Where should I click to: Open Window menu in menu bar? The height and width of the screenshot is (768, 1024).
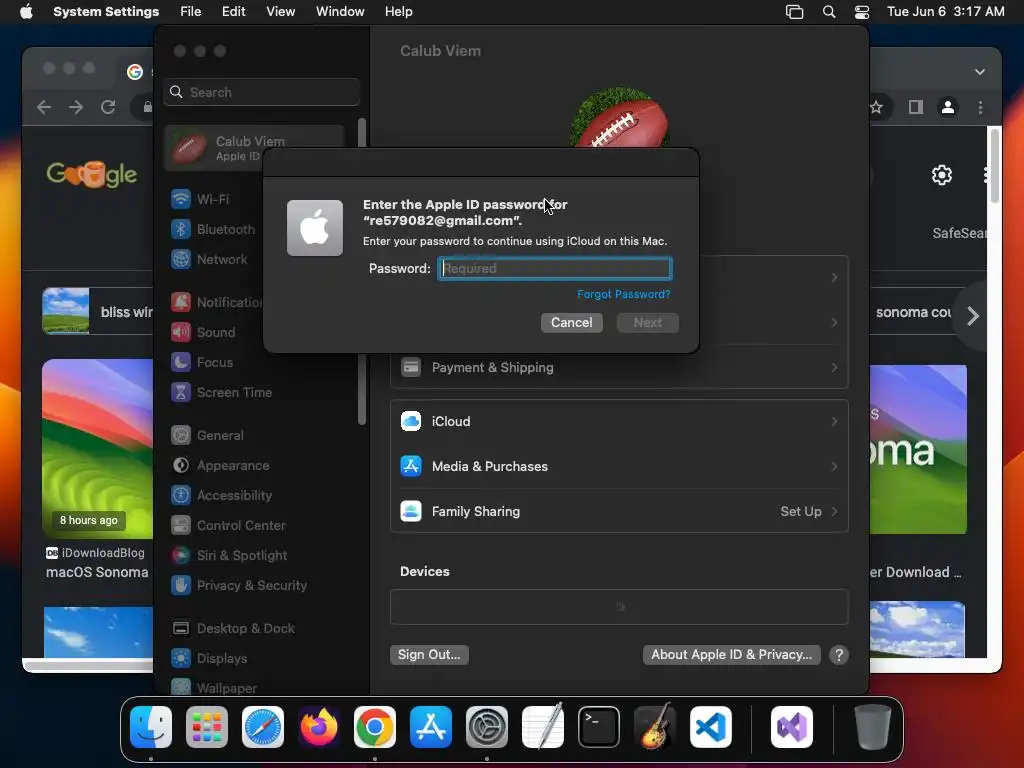340,12
